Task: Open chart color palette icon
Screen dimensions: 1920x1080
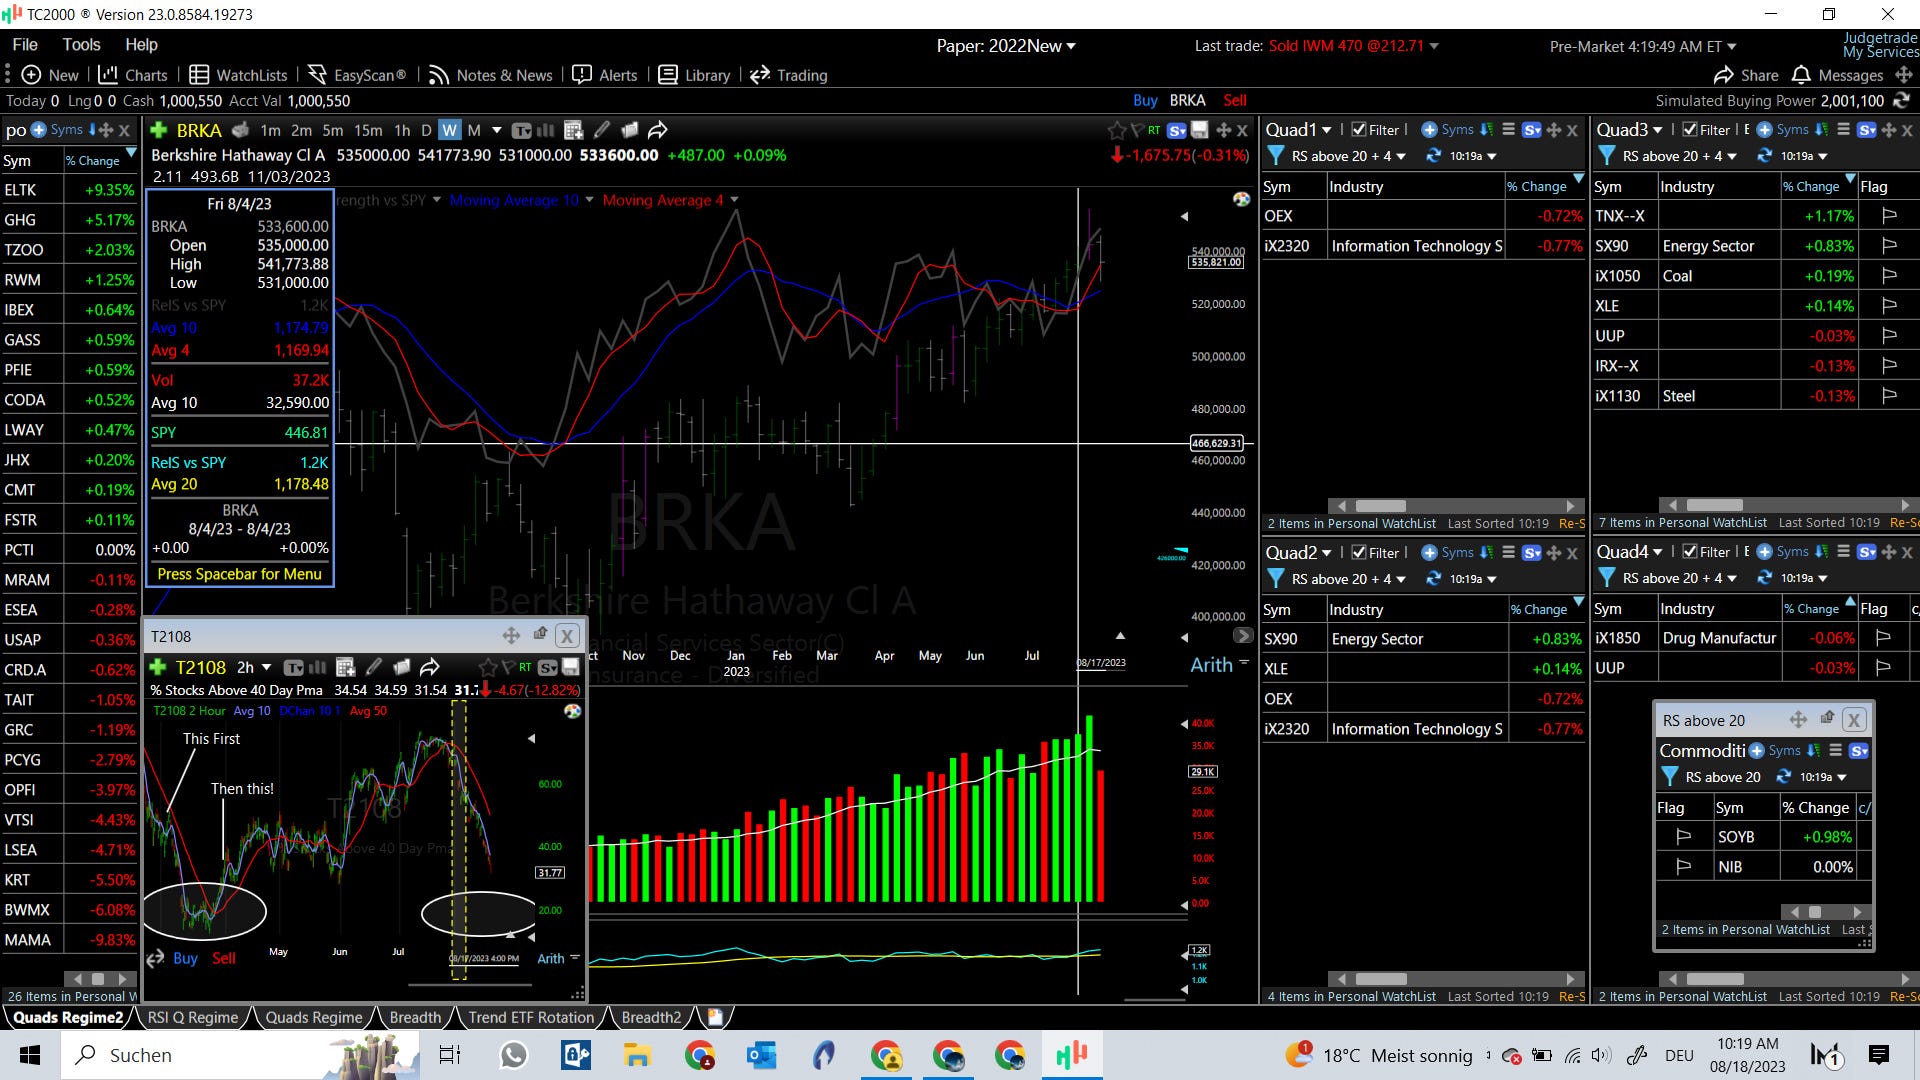Action: 1241,199
